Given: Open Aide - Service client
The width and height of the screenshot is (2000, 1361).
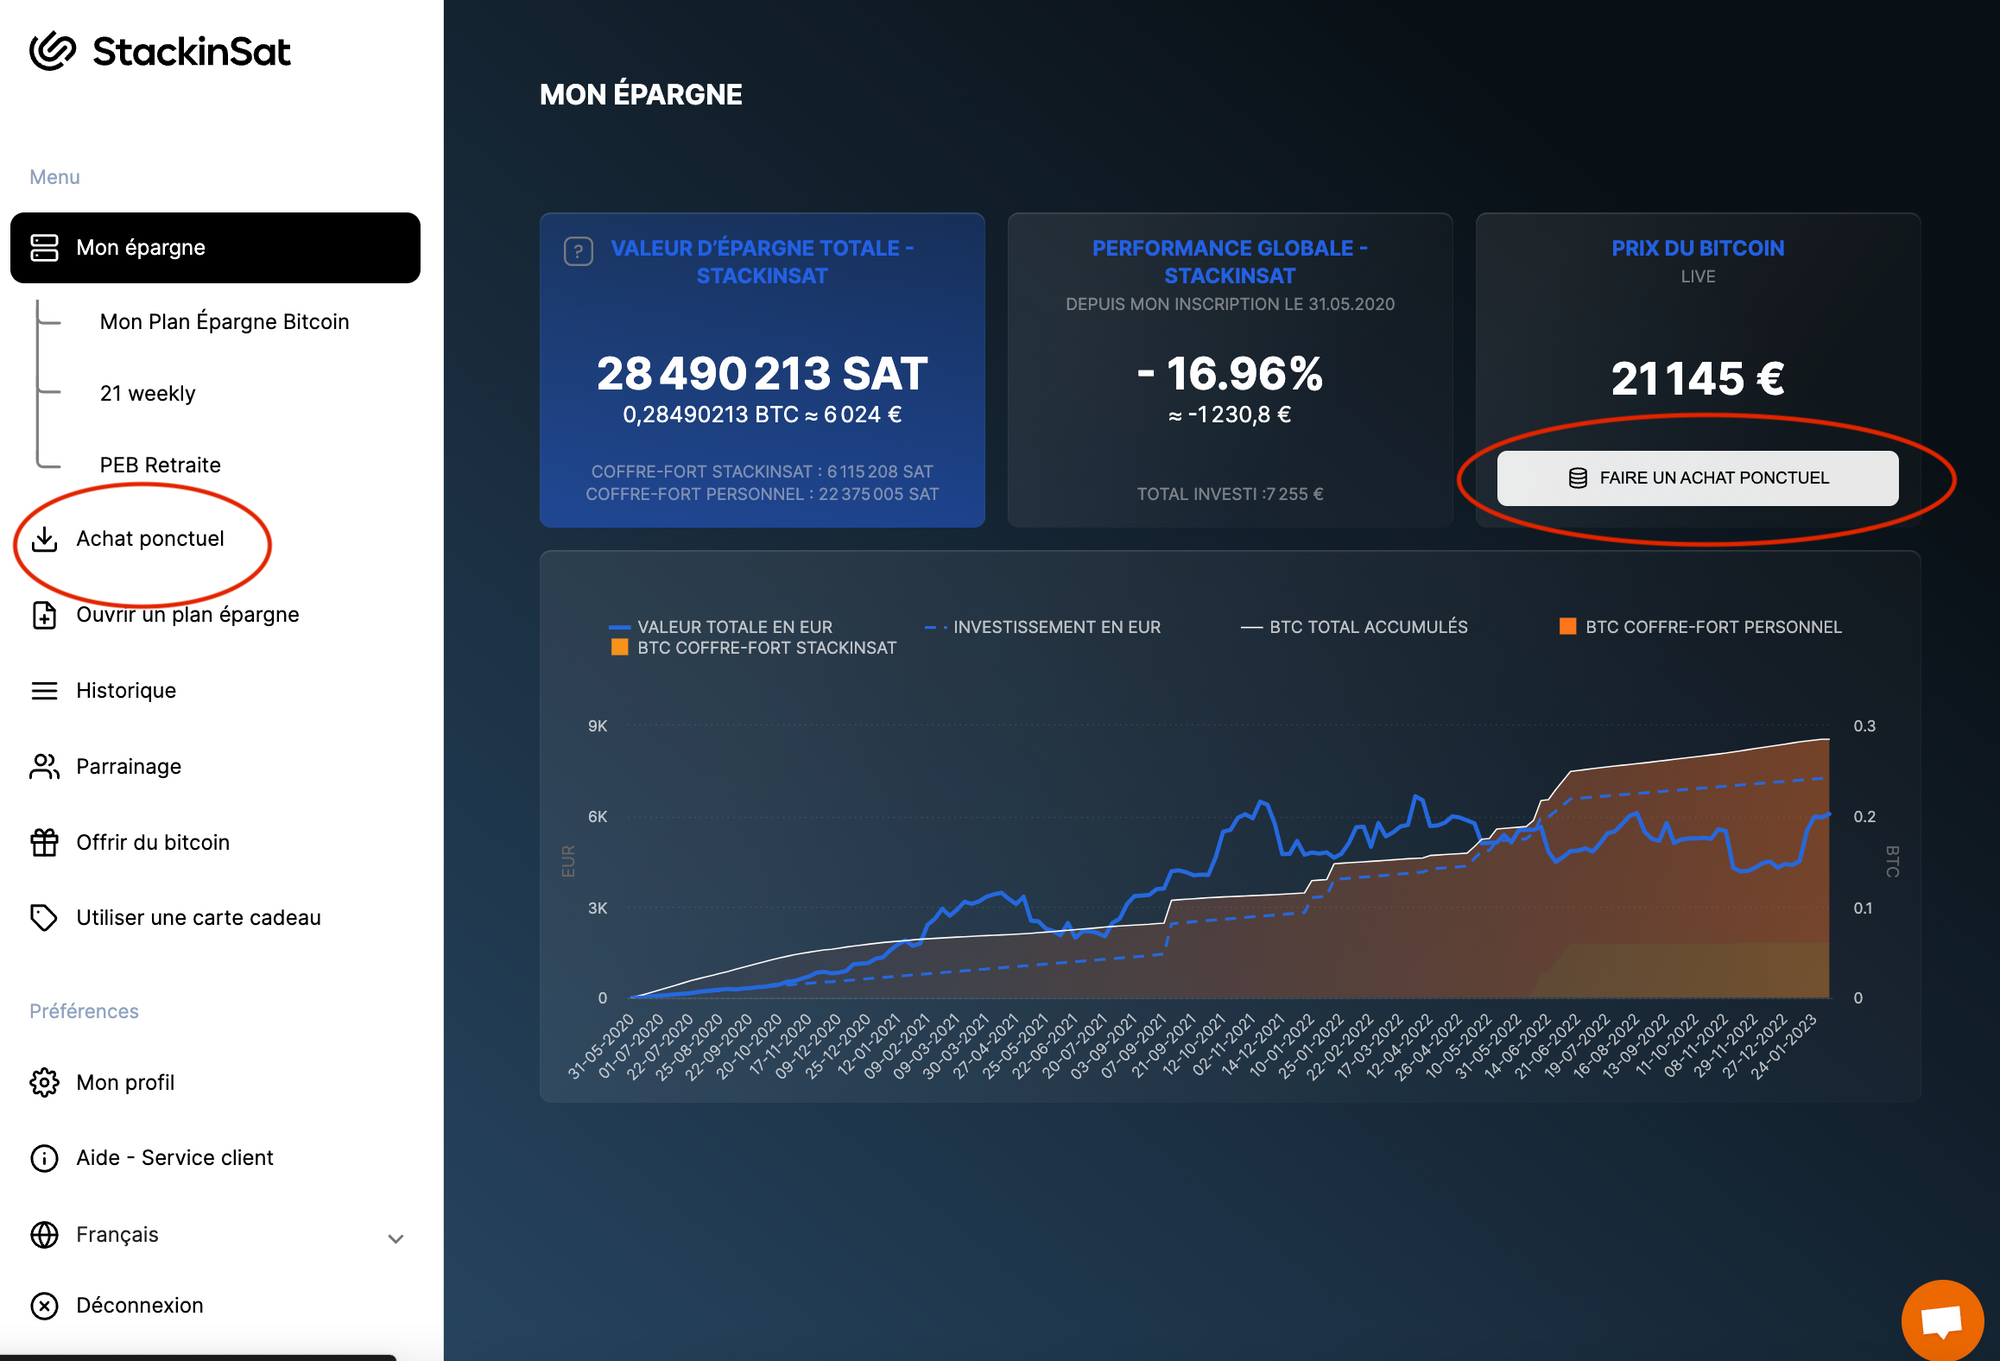Looking at the screenshot, I should [175, 1158].
